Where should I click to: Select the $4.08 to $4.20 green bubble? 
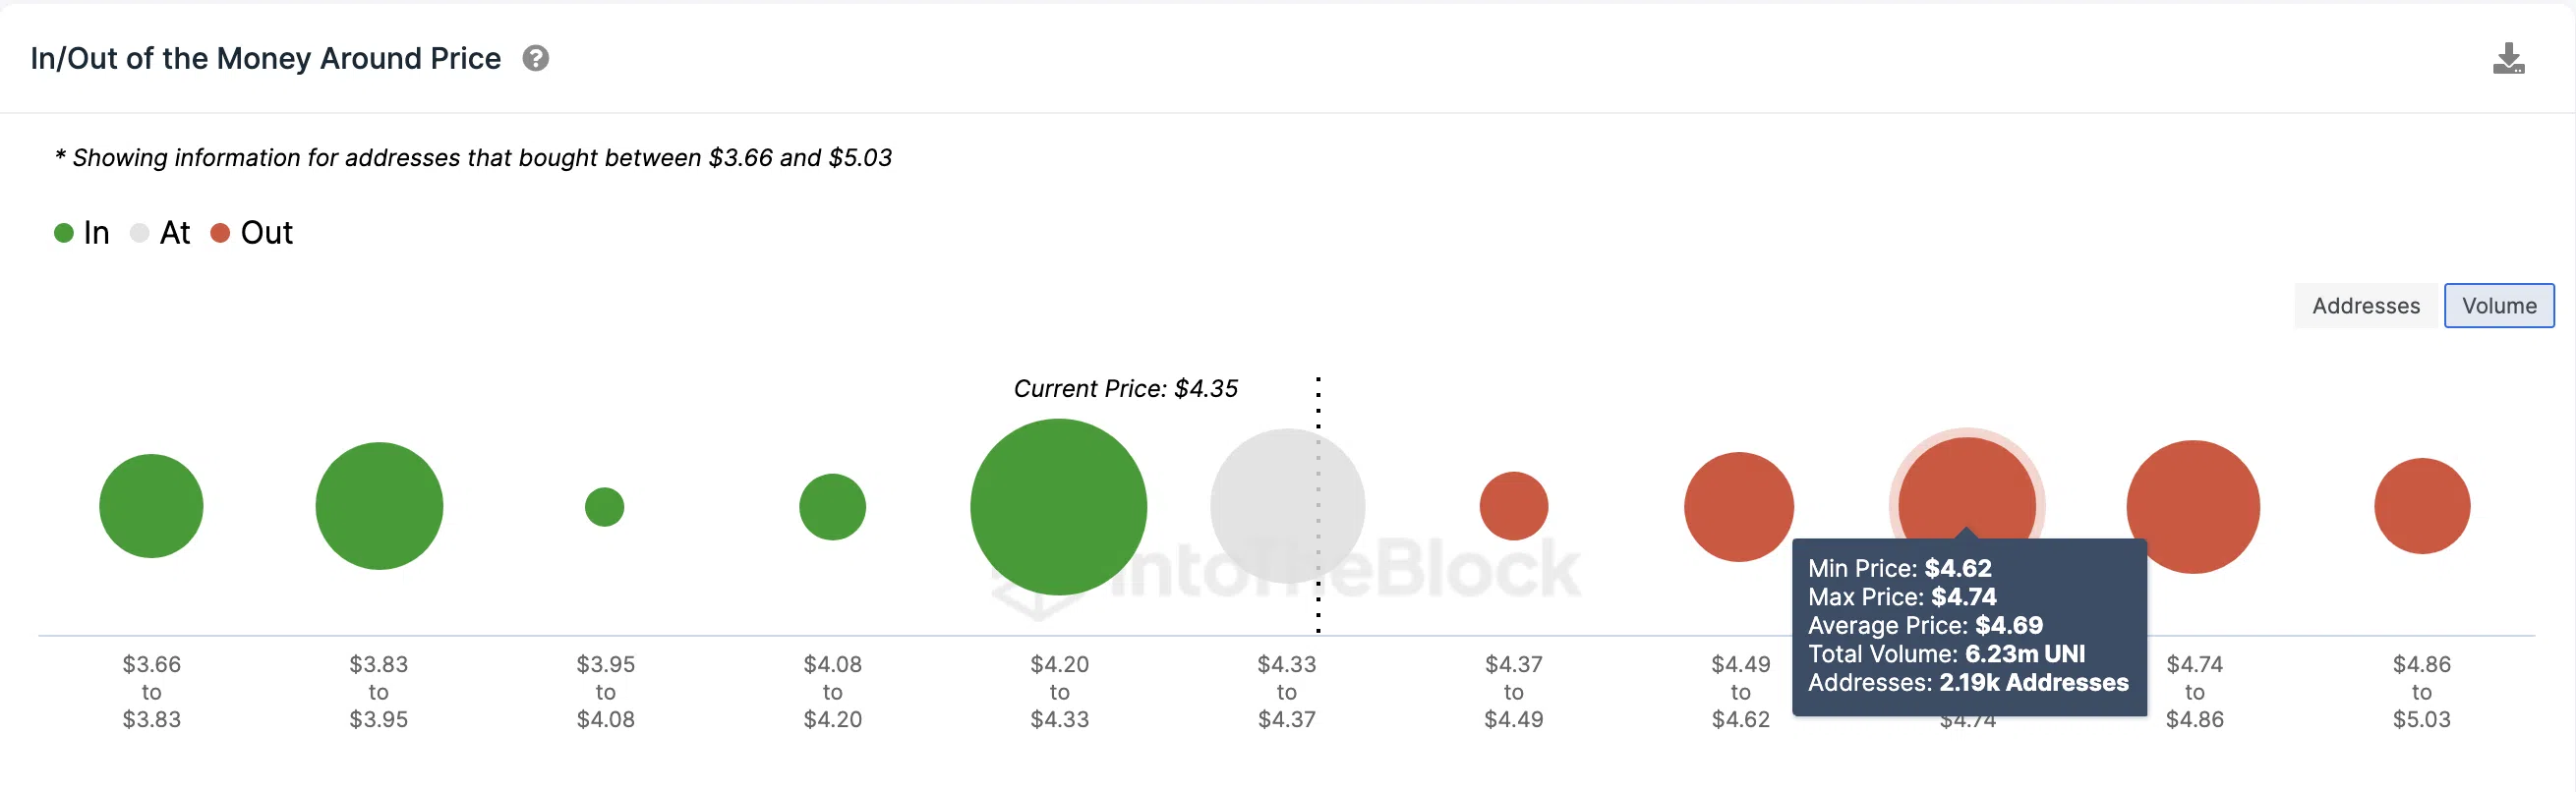tap(832, 507)
